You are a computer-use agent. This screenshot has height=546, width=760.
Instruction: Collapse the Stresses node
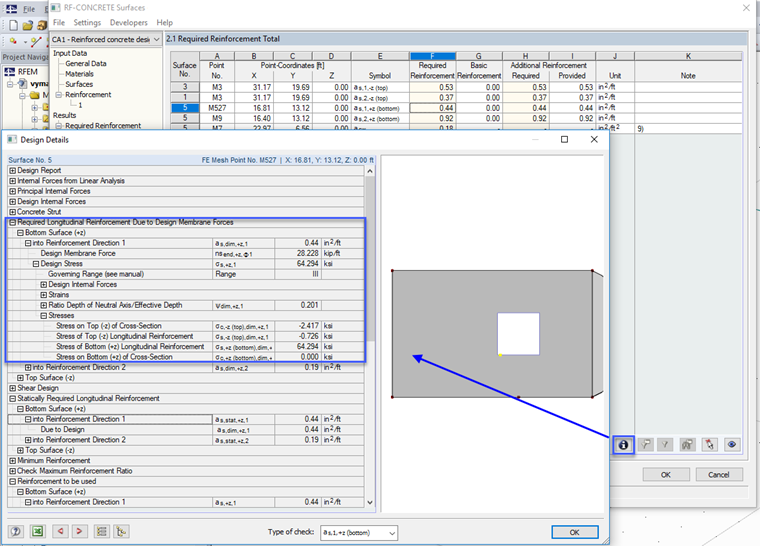(x=44, y=316)
